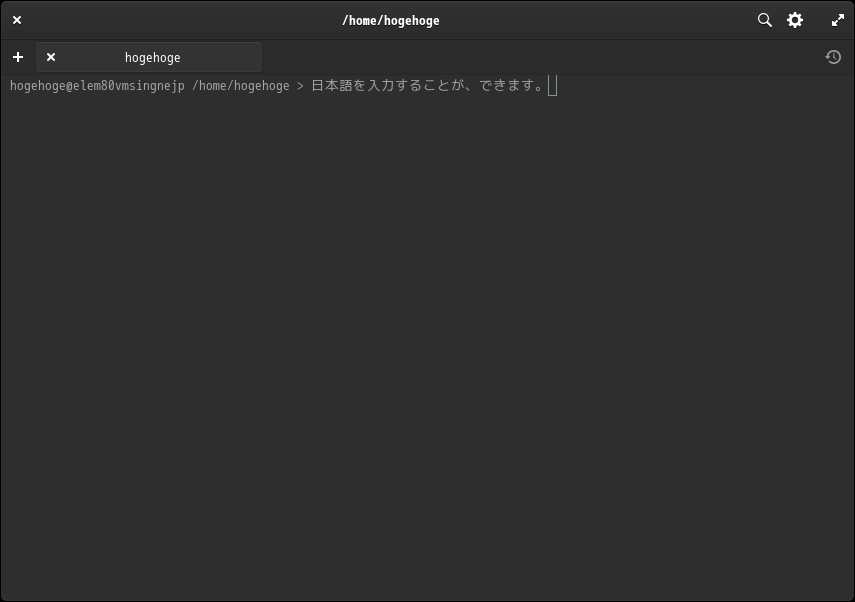Open the terminal settings gear menu
Image resolution: width=855 pixels, height=602 pixels.
[x=795, y=20]
